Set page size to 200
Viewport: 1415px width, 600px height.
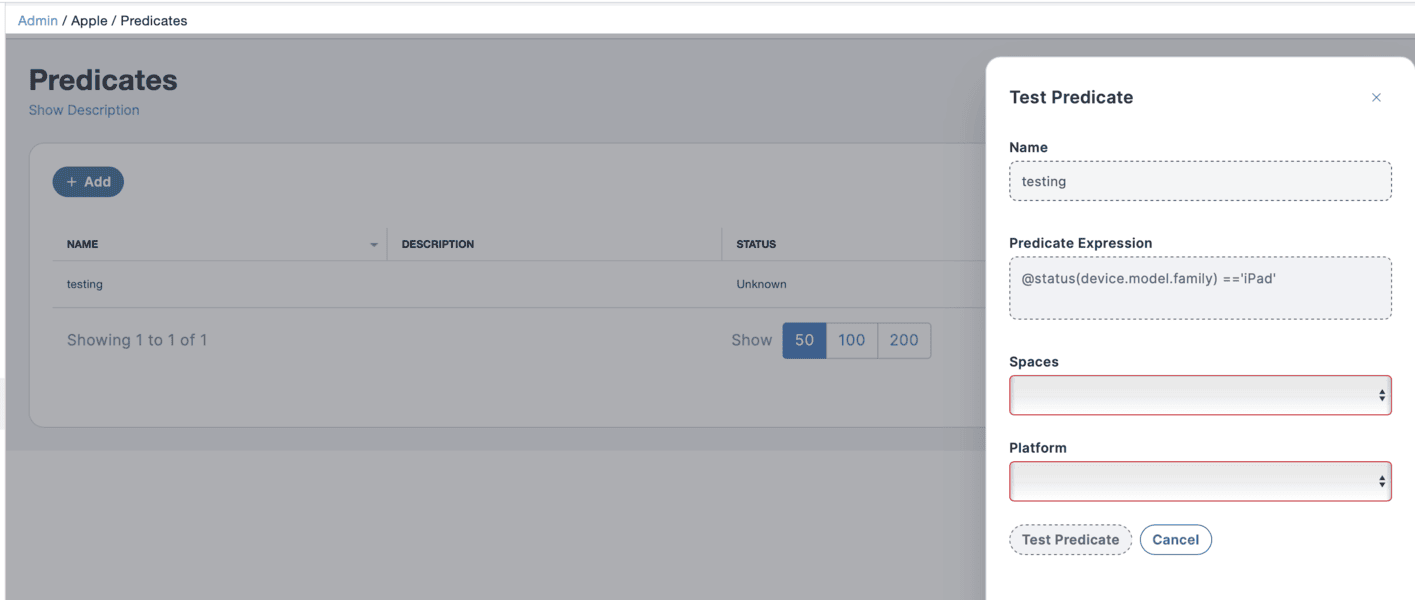904,340
